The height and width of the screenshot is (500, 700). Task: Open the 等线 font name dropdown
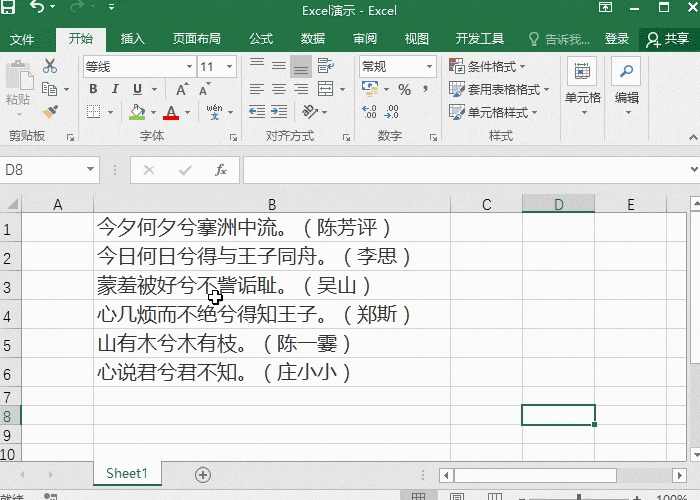(x=190, y=67)
